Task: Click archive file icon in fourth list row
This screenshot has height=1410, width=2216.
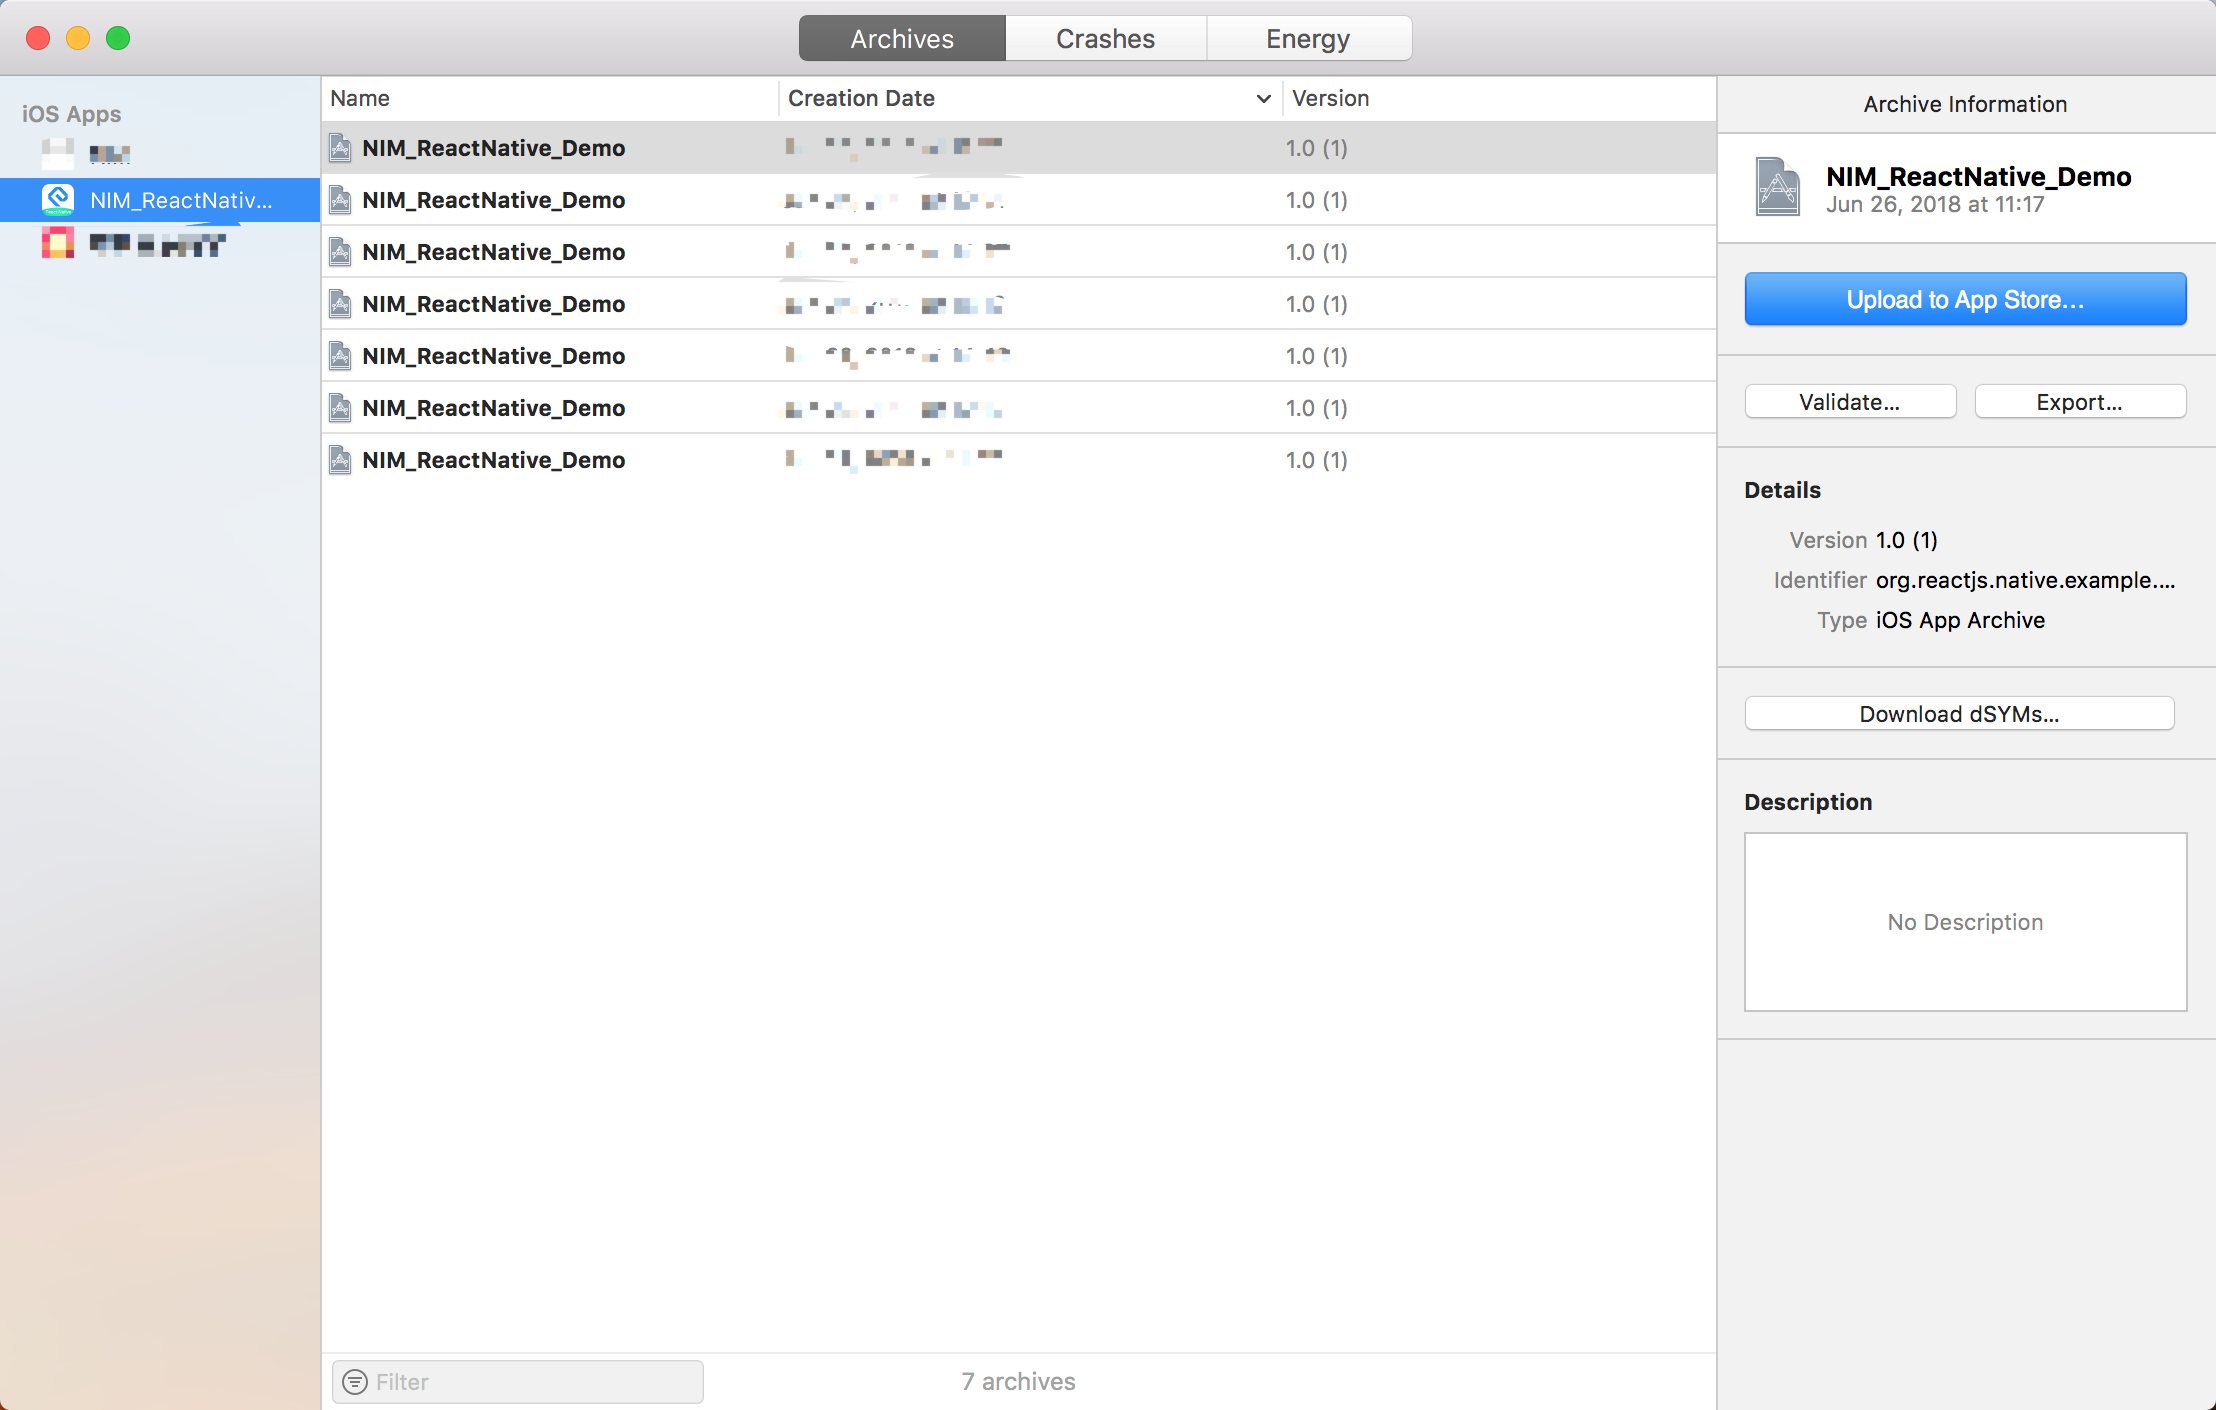Action: [x=340, y=304]
